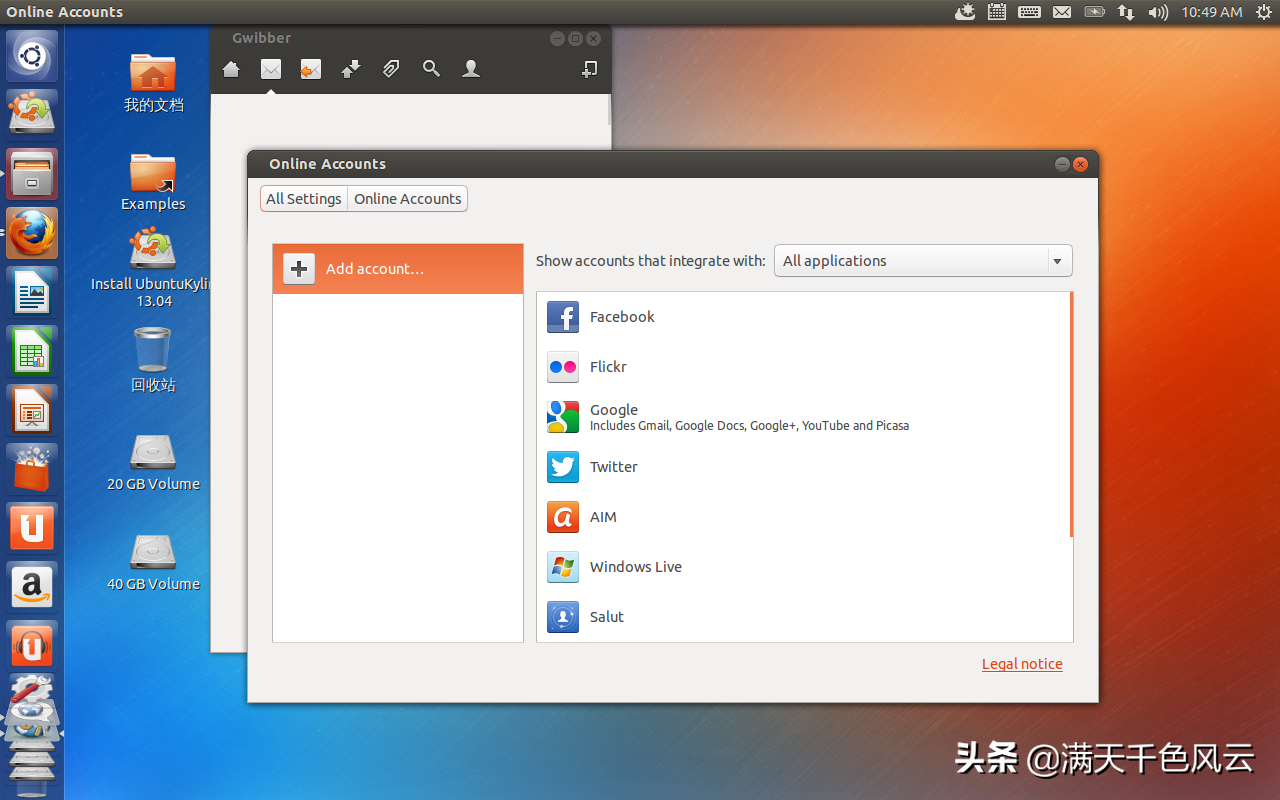Open 20 GB Volume desktop drive
The width and height of the screenshot is (1280, 800).
pyautogui.click(x=153, y=462)
